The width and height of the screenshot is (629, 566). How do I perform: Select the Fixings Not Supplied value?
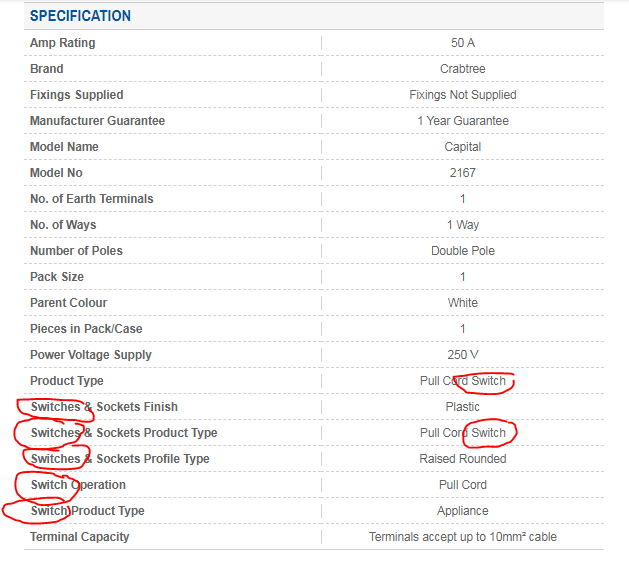click(463, 95)
